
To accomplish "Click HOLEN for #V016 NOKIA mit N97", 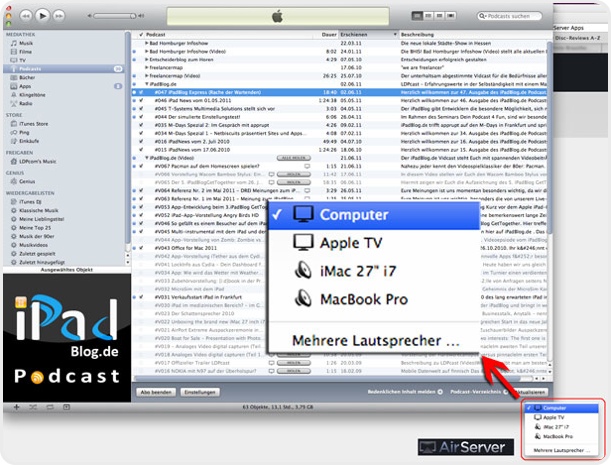I will click(x=294, y=371).
